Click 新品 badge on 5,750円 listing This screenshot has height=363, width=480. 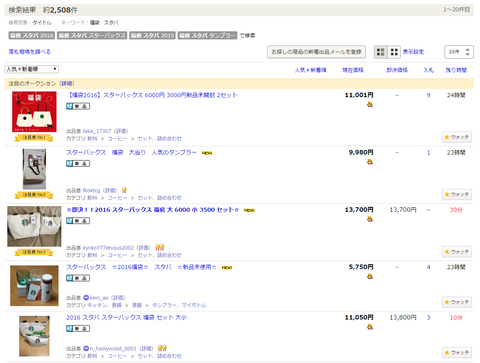(78, 278)
